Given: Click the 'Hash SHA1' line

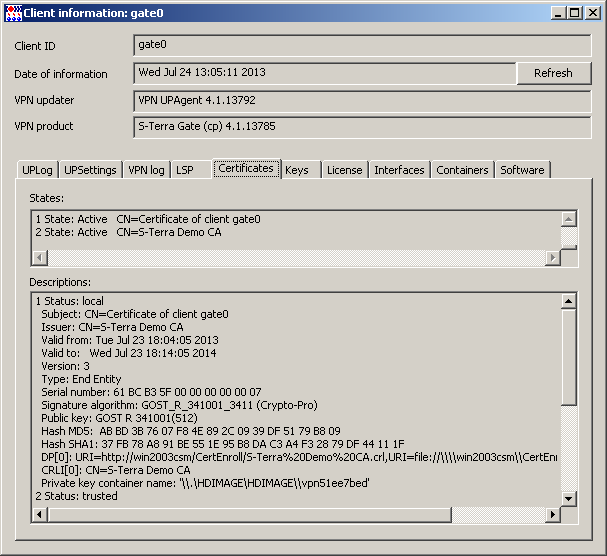Looking at the screenshot, I should pos(223,444).
